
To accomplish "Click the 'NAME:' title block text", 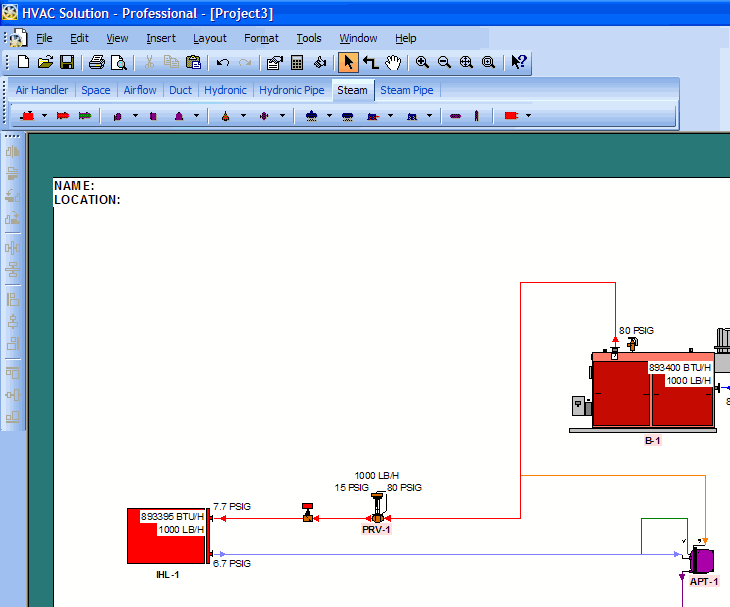I will (x=74, y=186).
